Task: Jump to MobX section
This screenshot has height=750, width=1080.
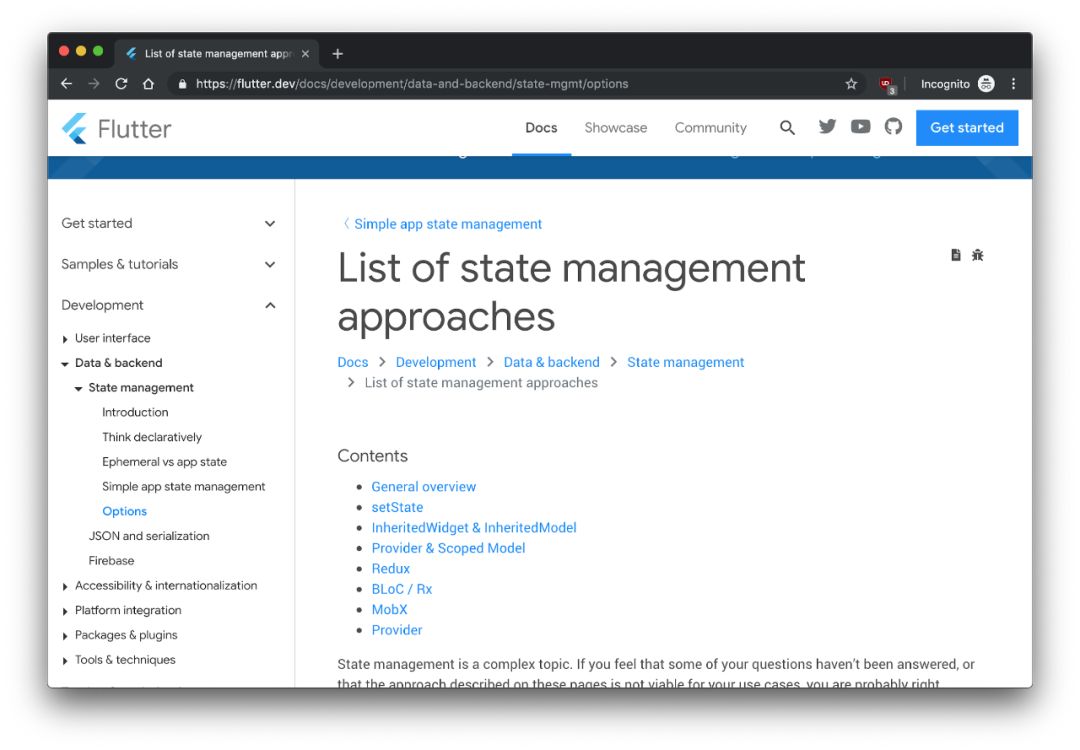Action: pyautogui.click(x=389, y=610)
